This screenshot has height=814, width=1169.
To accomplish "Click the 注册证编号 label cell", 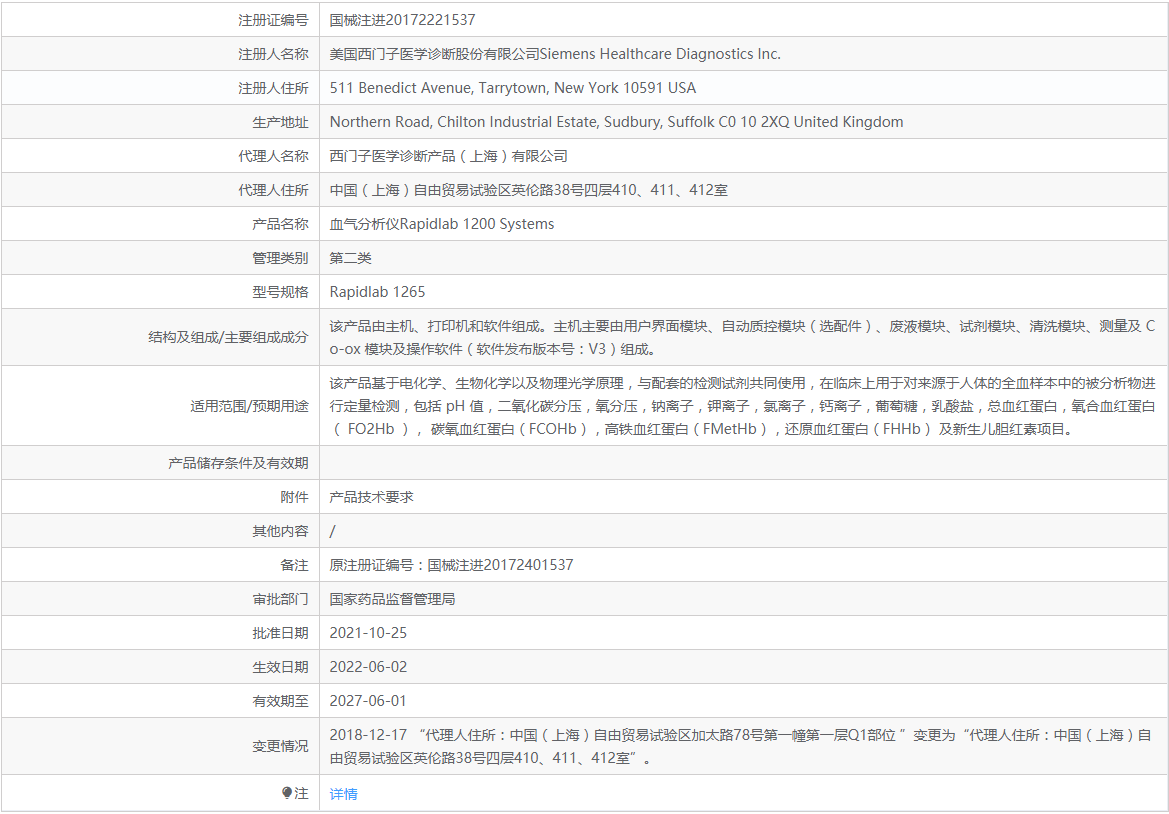I will [160, 20].
